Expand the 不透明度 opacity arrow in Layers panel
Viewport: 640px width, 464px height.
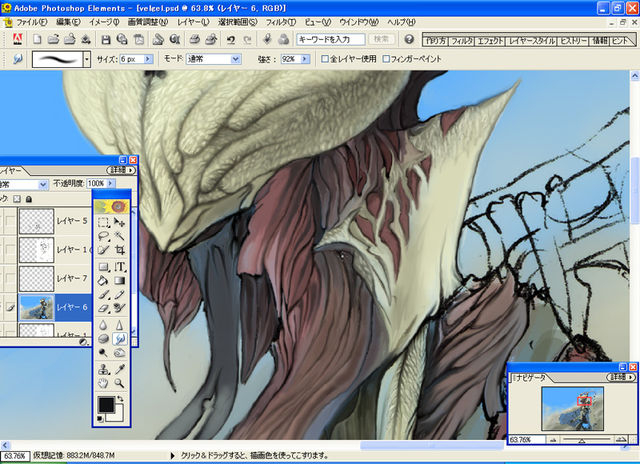(x=111, y=184)
